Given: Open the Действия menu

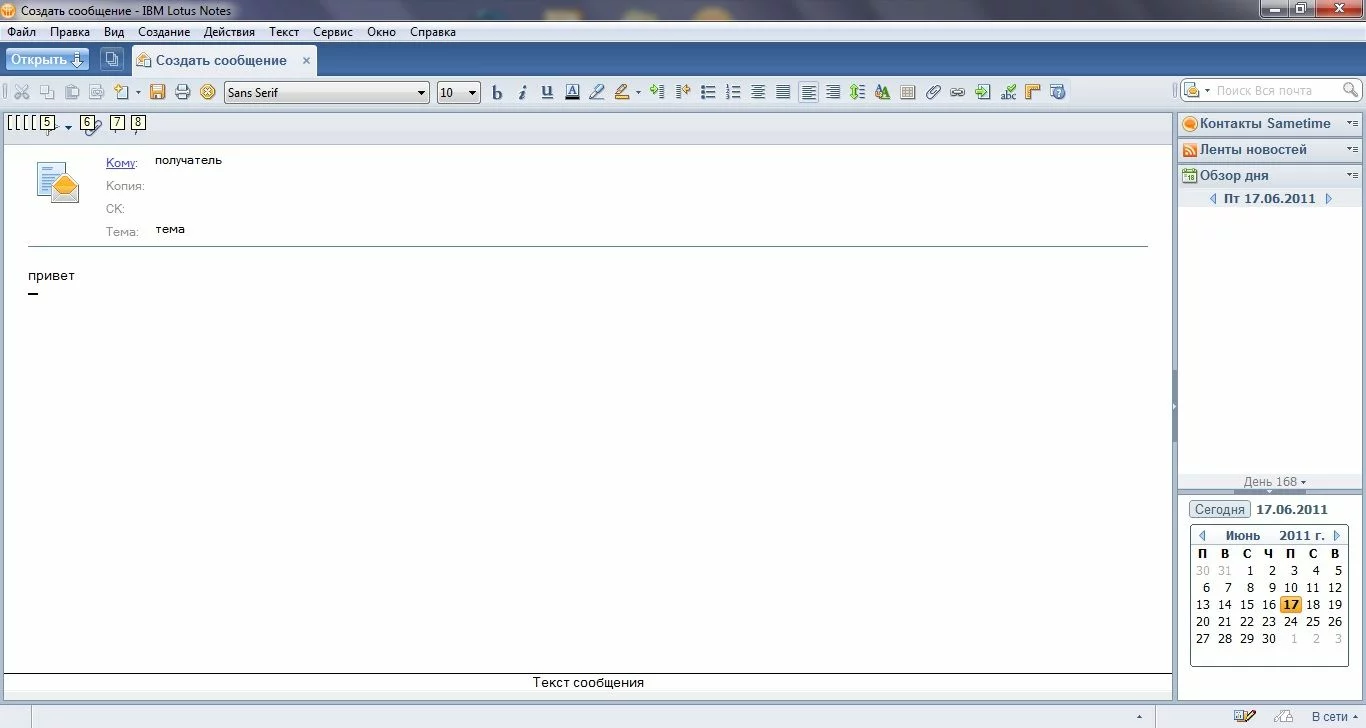Looking at the screenshot, I should coord(229,32).
